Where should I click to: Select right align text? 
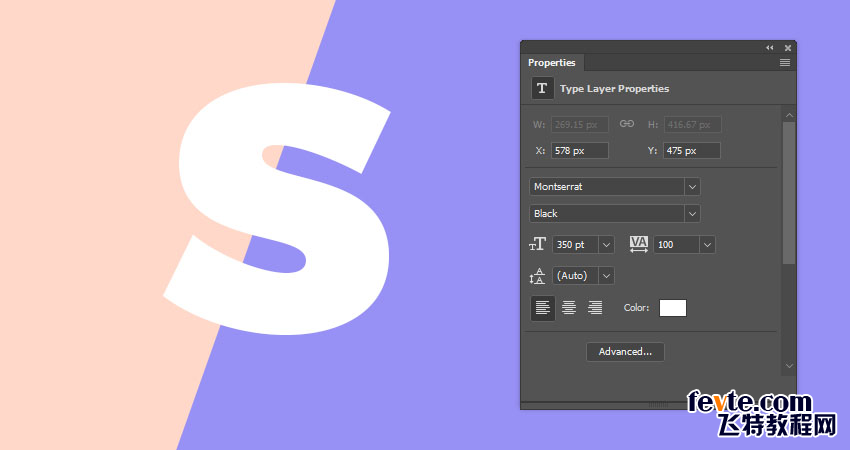(x=595, y=308)
